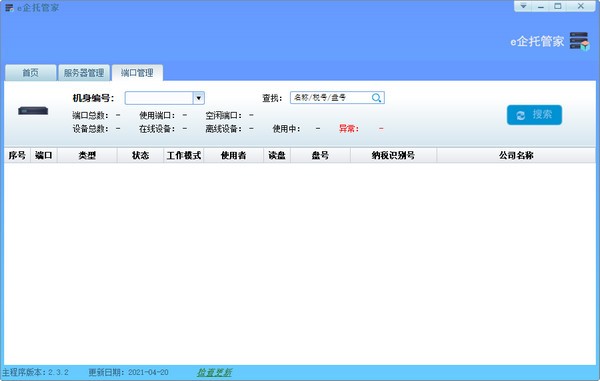Sort by the 状态 column header
The height and width of the screenshot is (381, 600).
tap(140, 155)
